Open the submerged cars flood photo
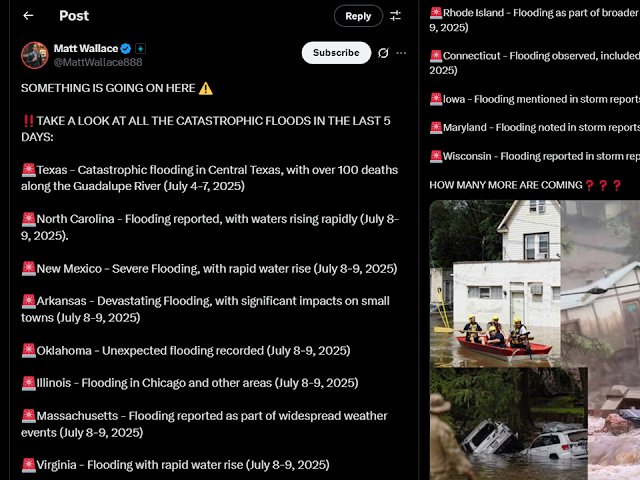 coord(509,424)
